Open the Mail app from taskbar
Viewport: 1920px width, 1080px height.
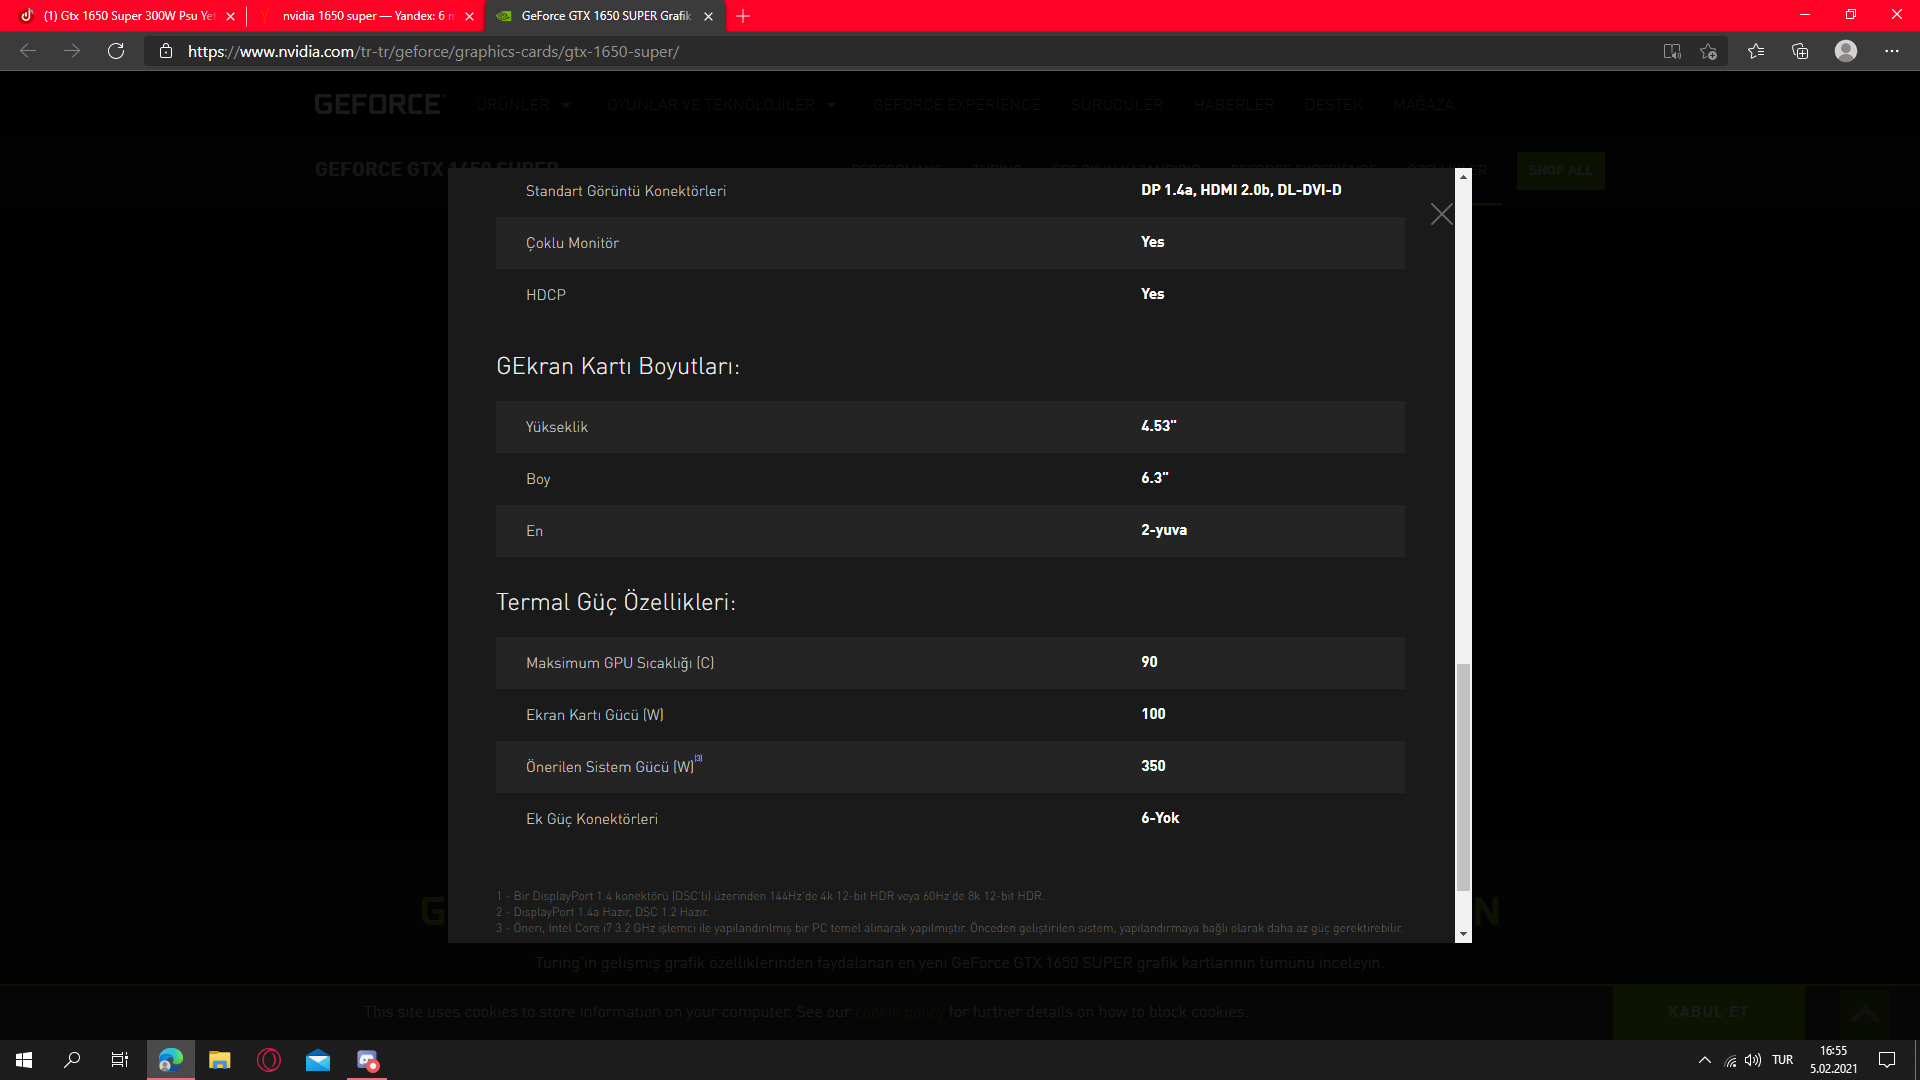pos(318,1060)
